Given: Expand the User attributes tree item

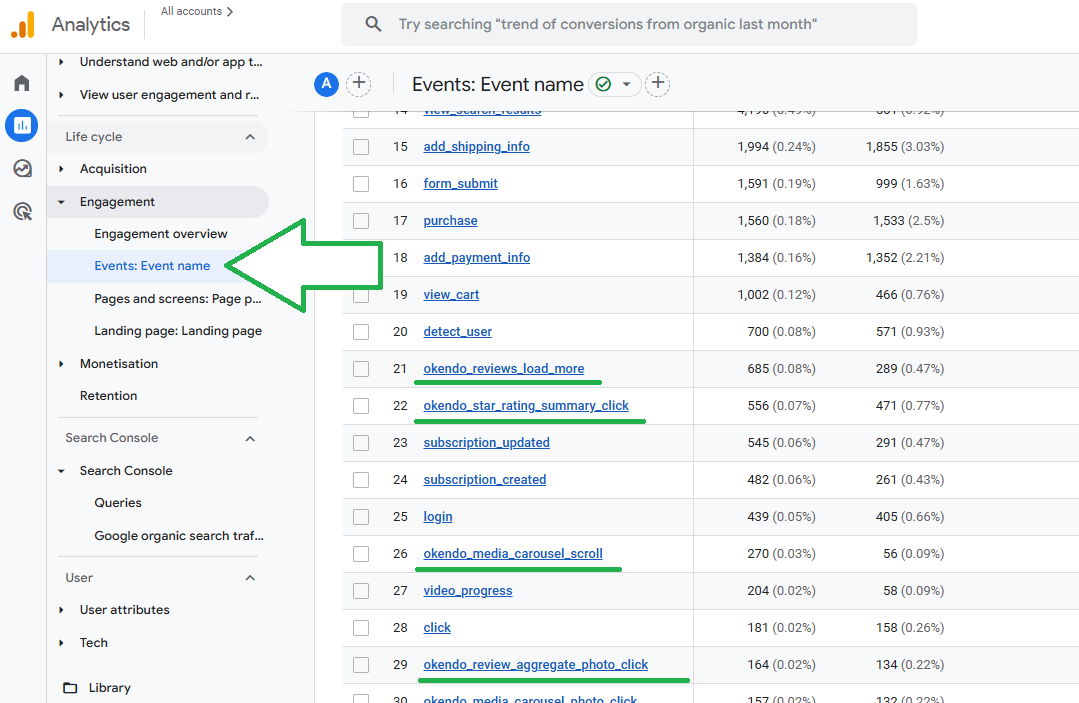Looking at the screenshot, I should click(x=61, y=610).
